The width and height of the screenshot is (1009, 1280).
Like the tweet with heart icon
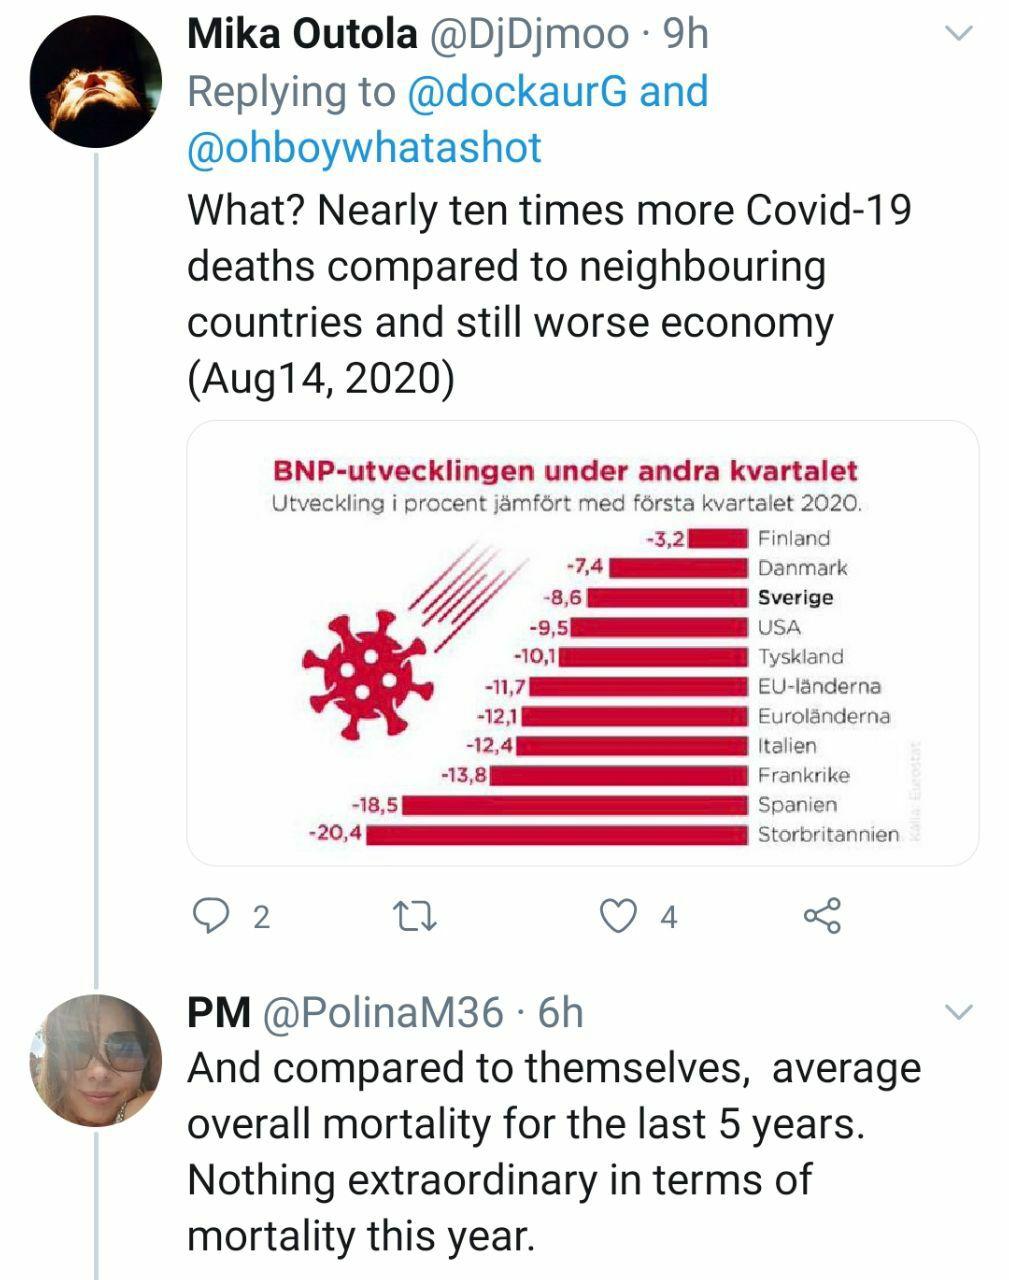pyautogui.click(x=618, y=916)
